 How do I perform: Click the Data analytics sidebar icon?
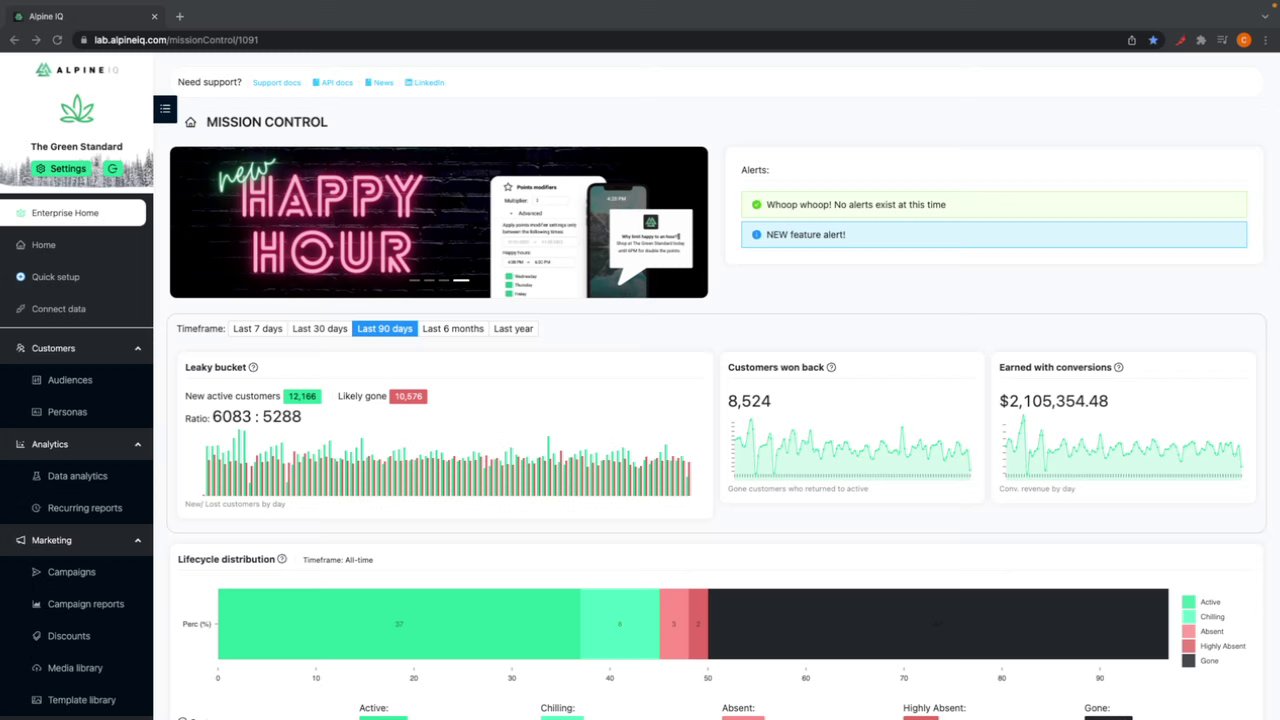[37, 476]
